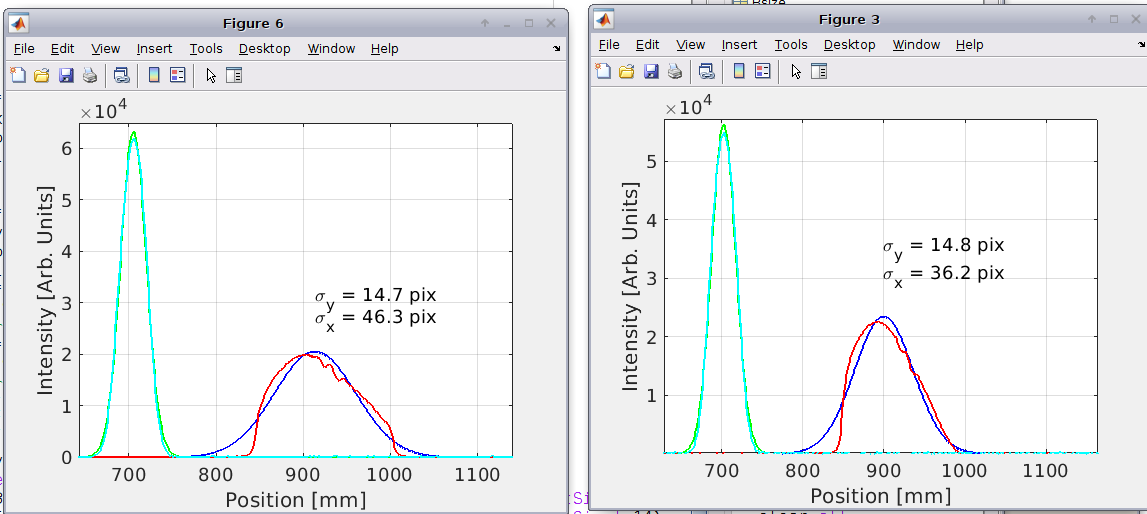
Task: Save Figure 3 using the floppy disk icon
Action: (651, 71)
